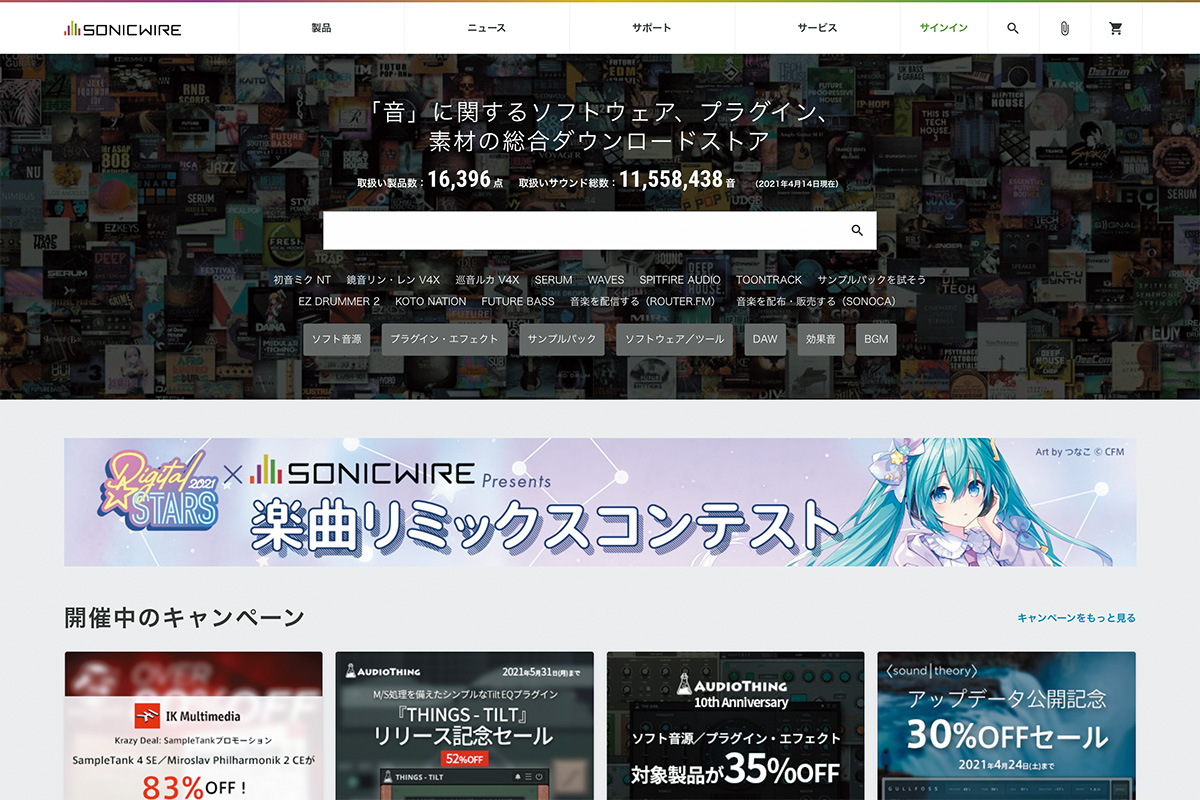Select the 開催中のキャンペーン heading text
The height and width of the screenshot is (800, 1200).
[x=184, y=617]
